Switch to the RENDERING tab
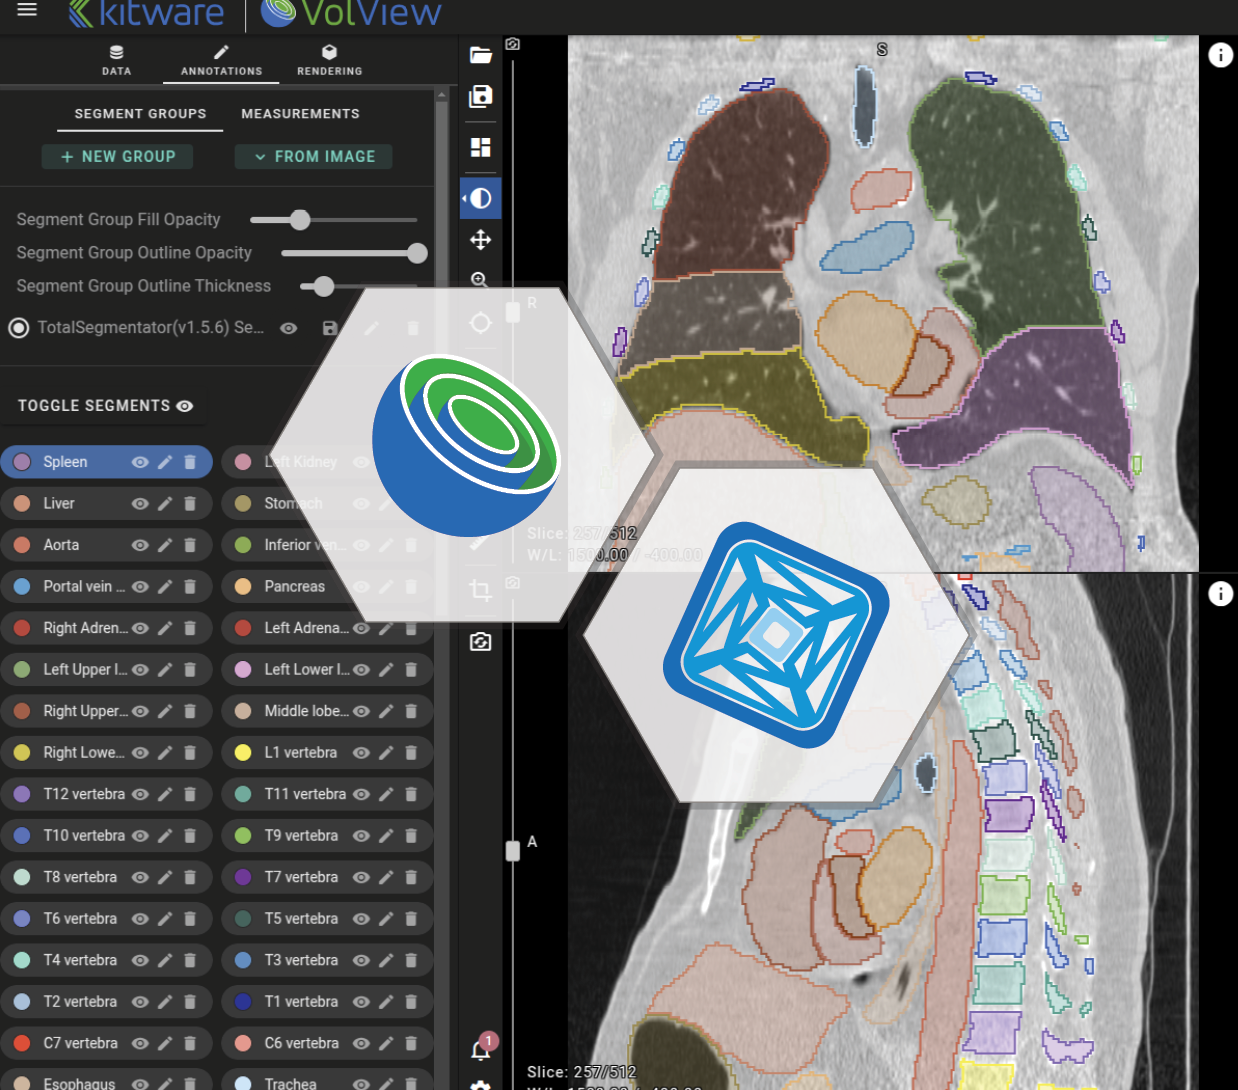This screenshot has height=1090, width=1238. pyautogui.click(x=329, y=60)
